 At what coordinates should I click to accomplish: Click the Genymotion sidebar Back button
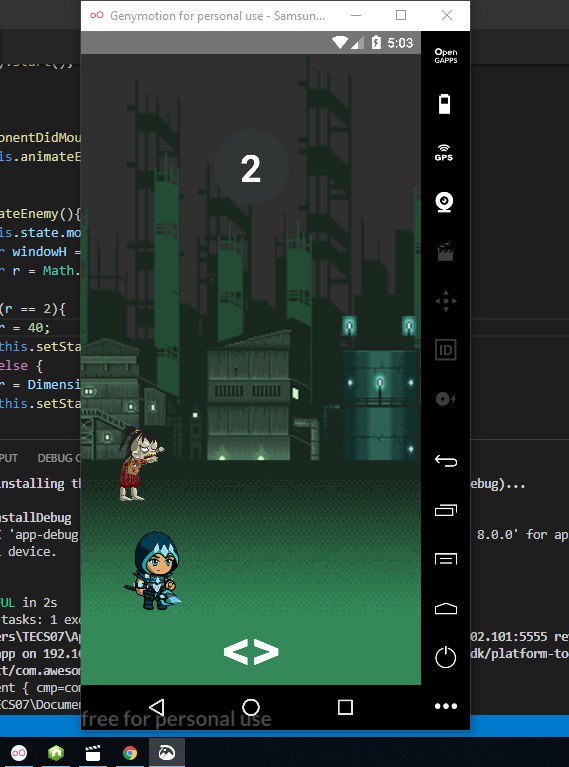tap(445, 461)
